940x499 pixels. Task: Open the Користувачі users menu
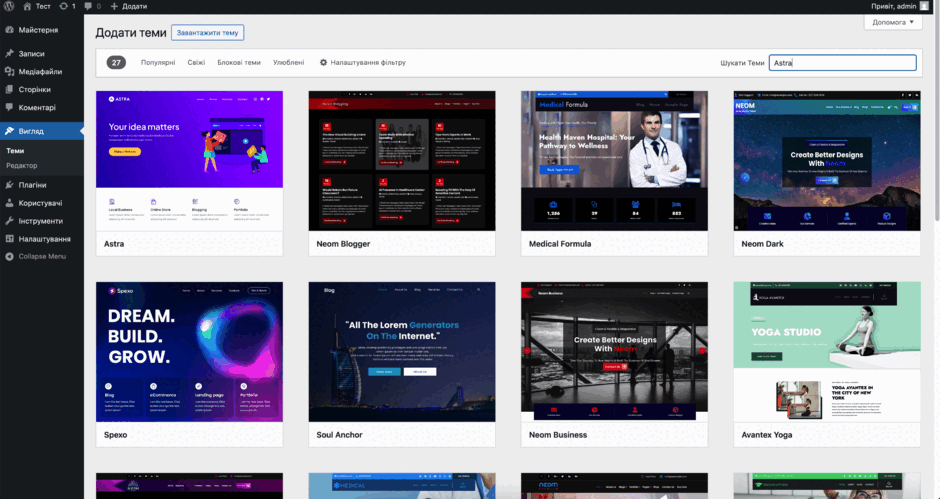pyautogui.click(x=42, y=203)
